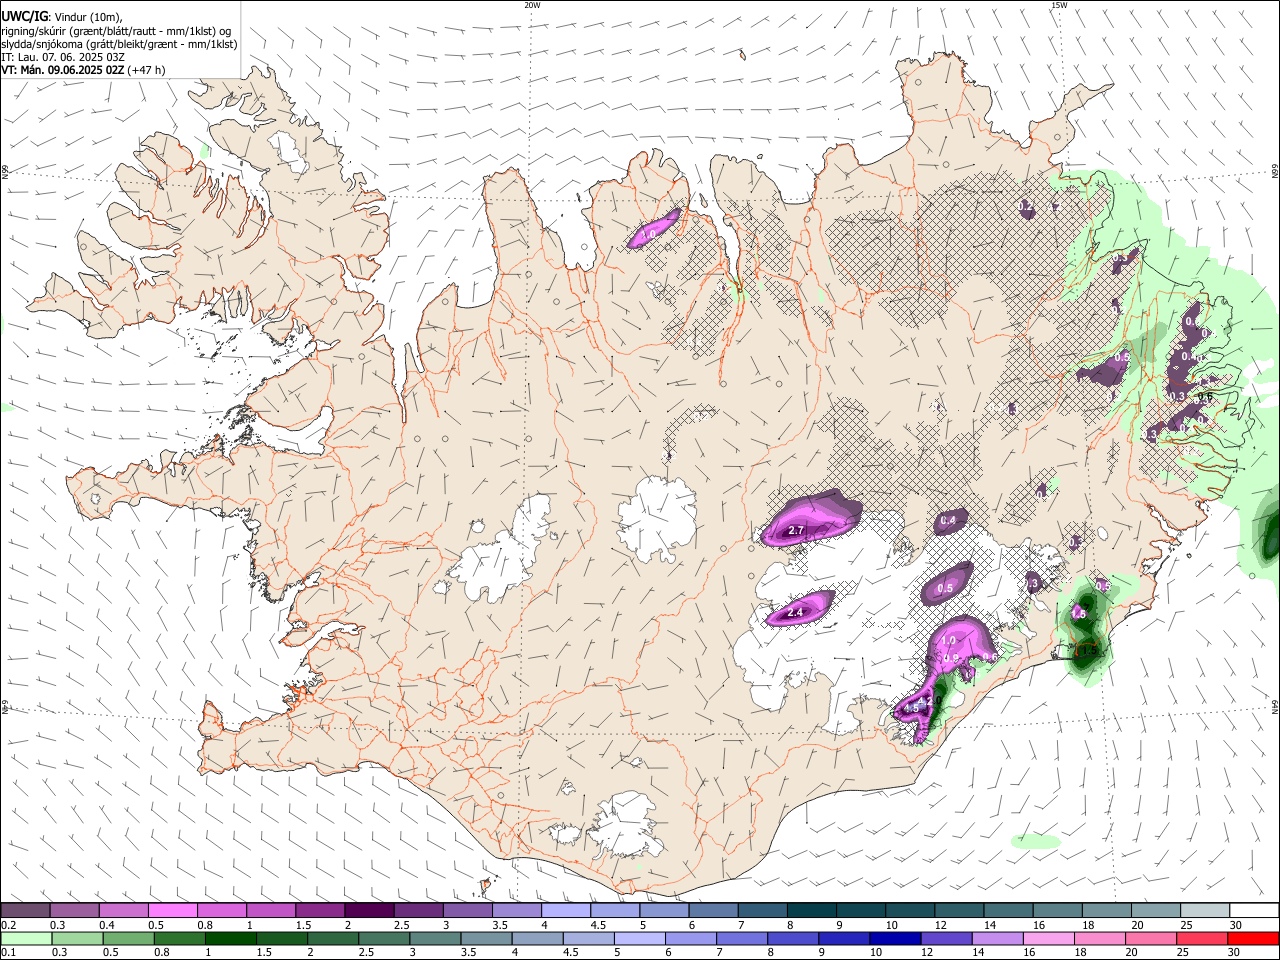Screen dimensions: 1280x960
Task: Select the lightest green 0.1 swatch in the rain legend
Action: (26, 938)
